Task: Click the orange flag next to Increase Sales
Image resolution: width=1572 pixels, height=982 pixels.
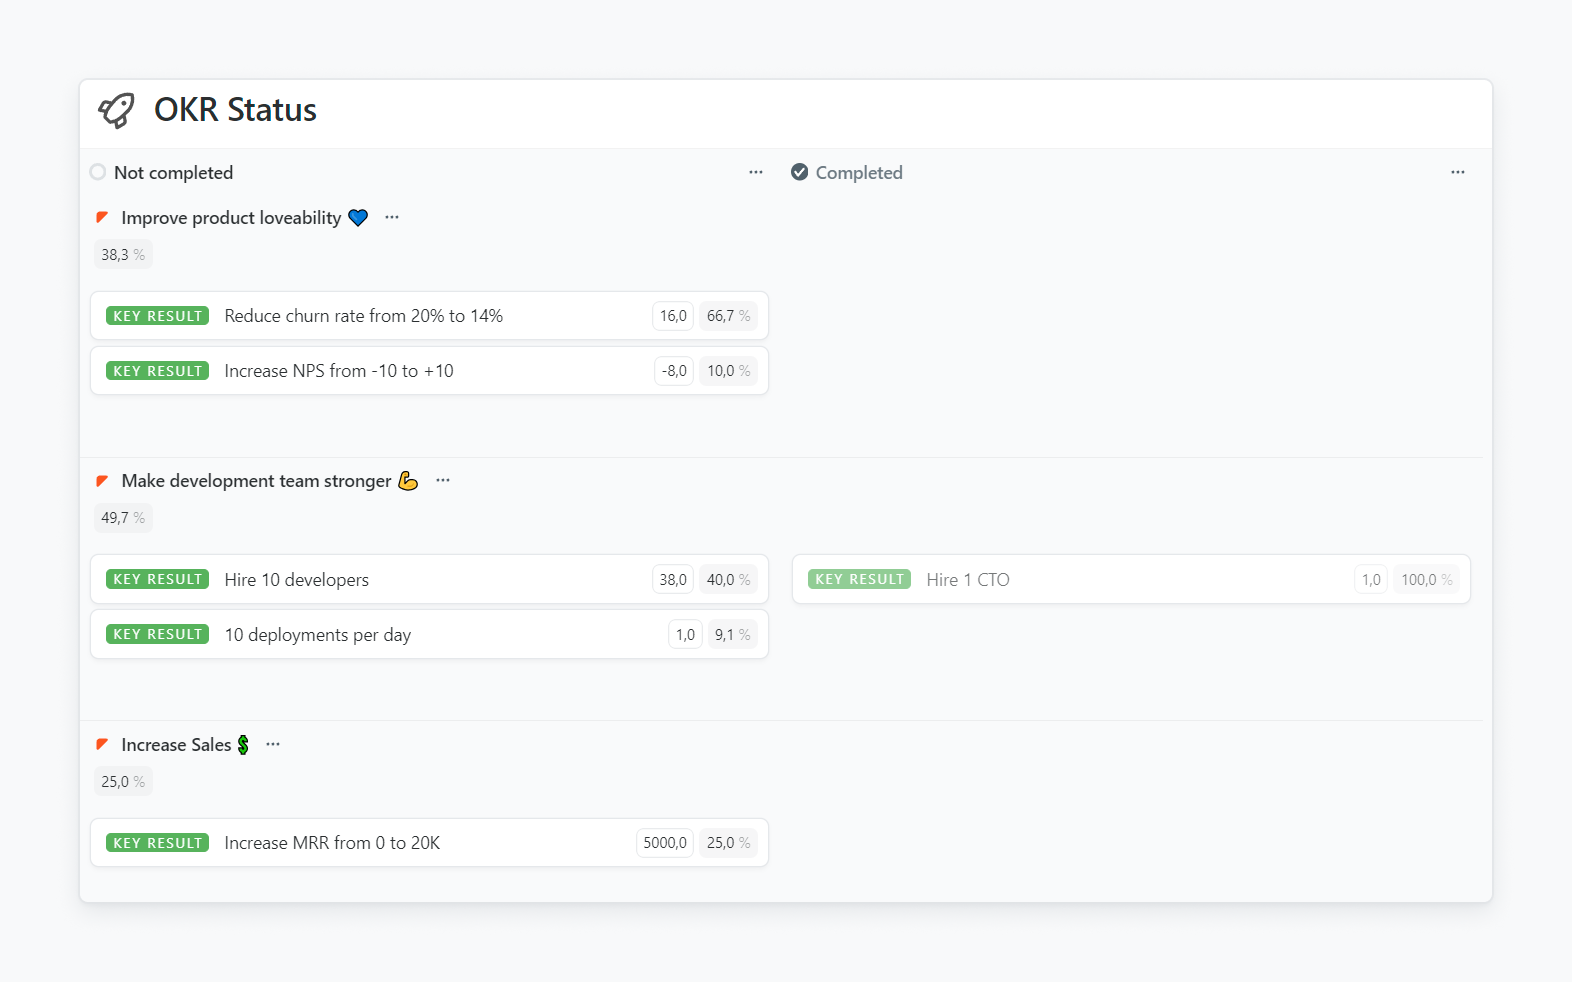Action: (x=102, y=745)
